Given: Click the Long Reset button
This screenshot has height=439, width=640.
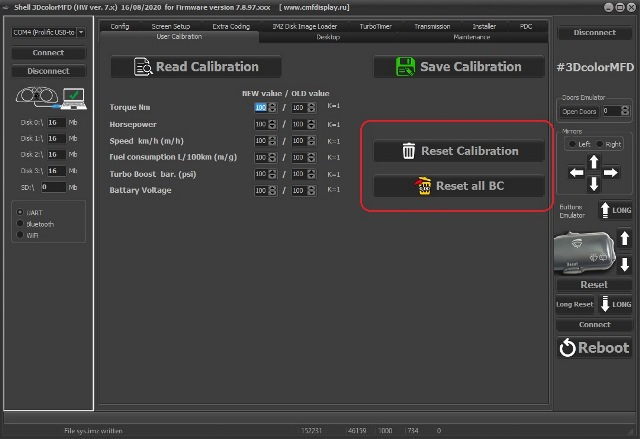Looking at the screenshot, I should 575,304.
